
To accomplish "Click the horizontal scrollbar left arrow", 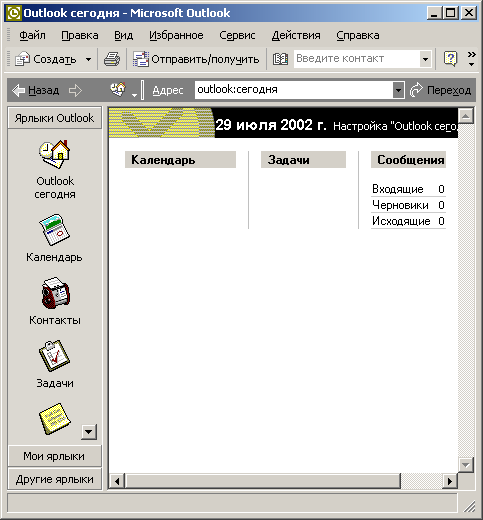I will tap(117, 481).
